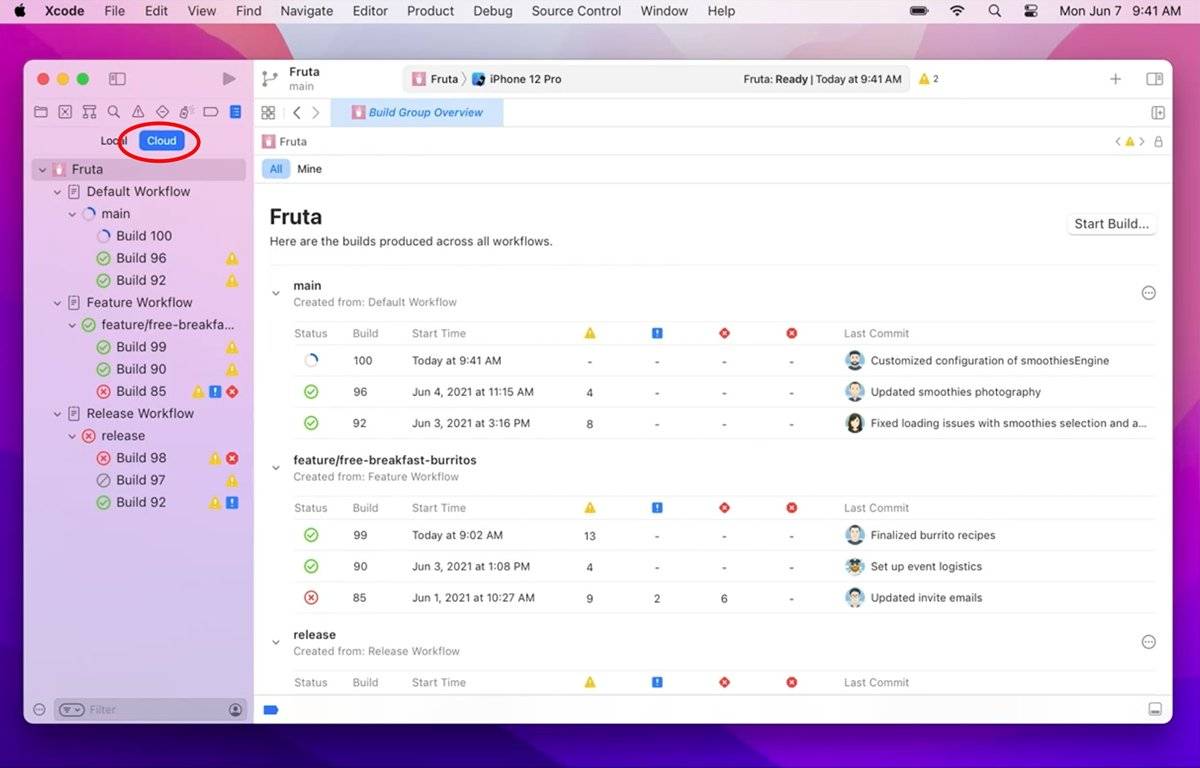Collapse the main build group section
This screenshot has width=1200, height=768.
tap(276, 294)
